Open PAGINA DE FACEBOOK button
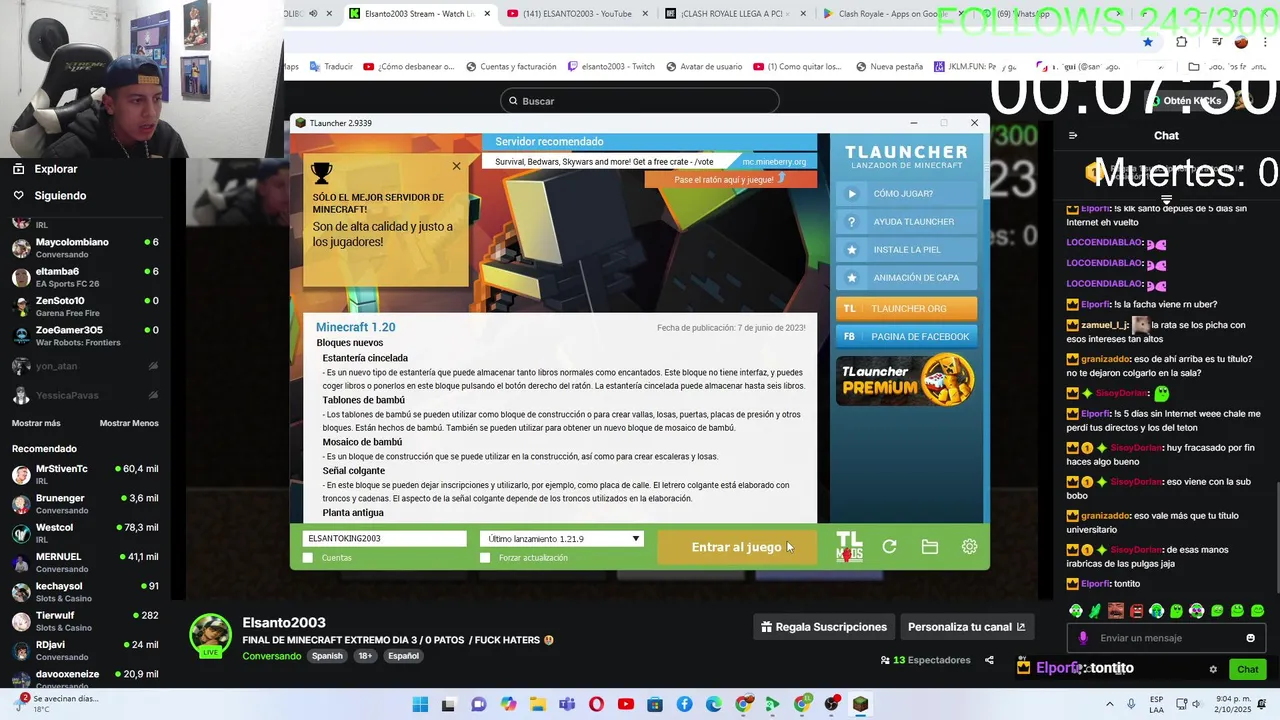 pos(906,337)
